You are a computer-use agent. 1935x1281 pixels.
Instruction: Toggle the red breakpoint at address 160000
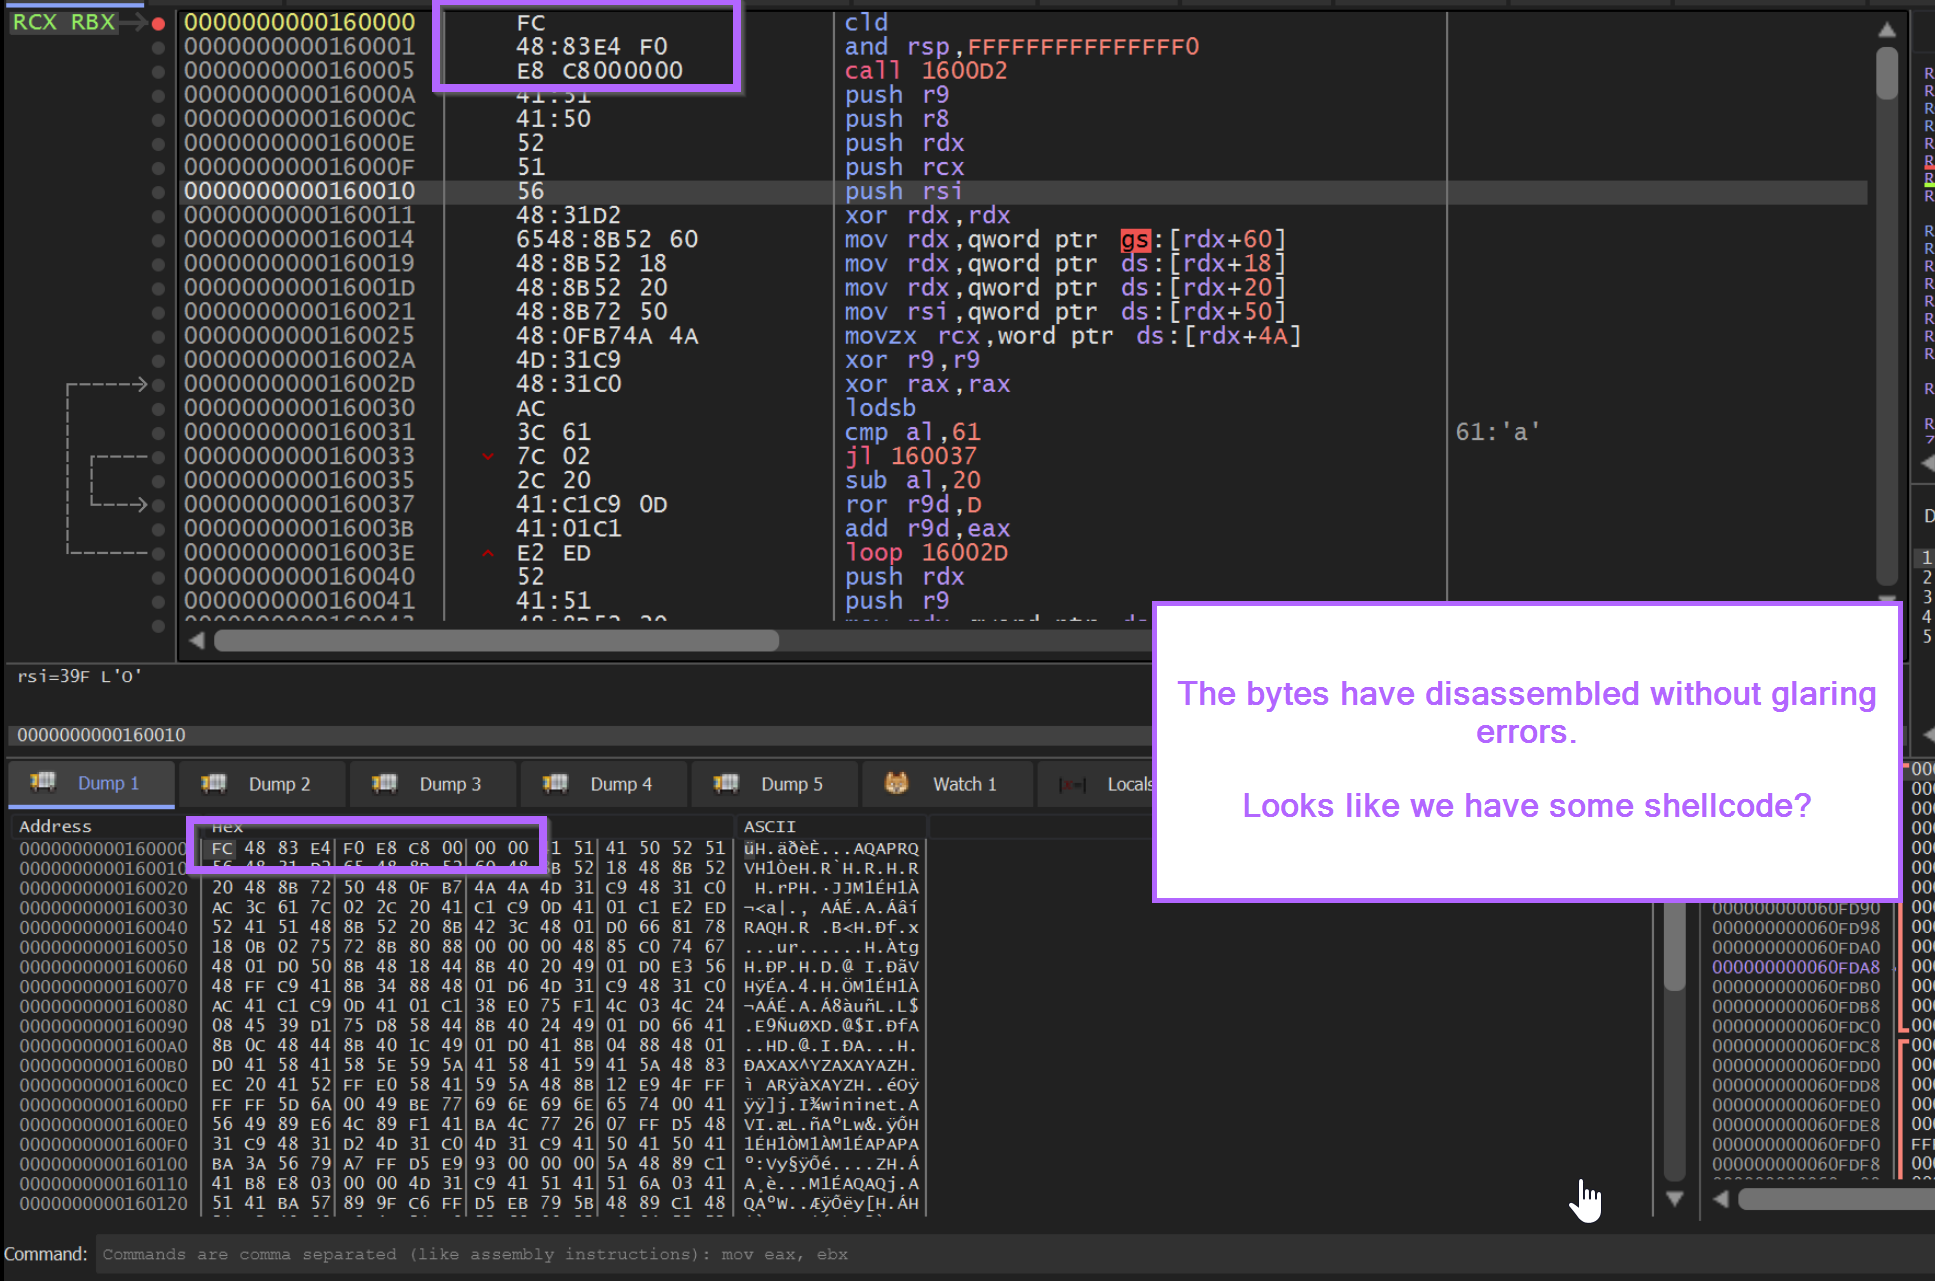(x=157, y=22)
